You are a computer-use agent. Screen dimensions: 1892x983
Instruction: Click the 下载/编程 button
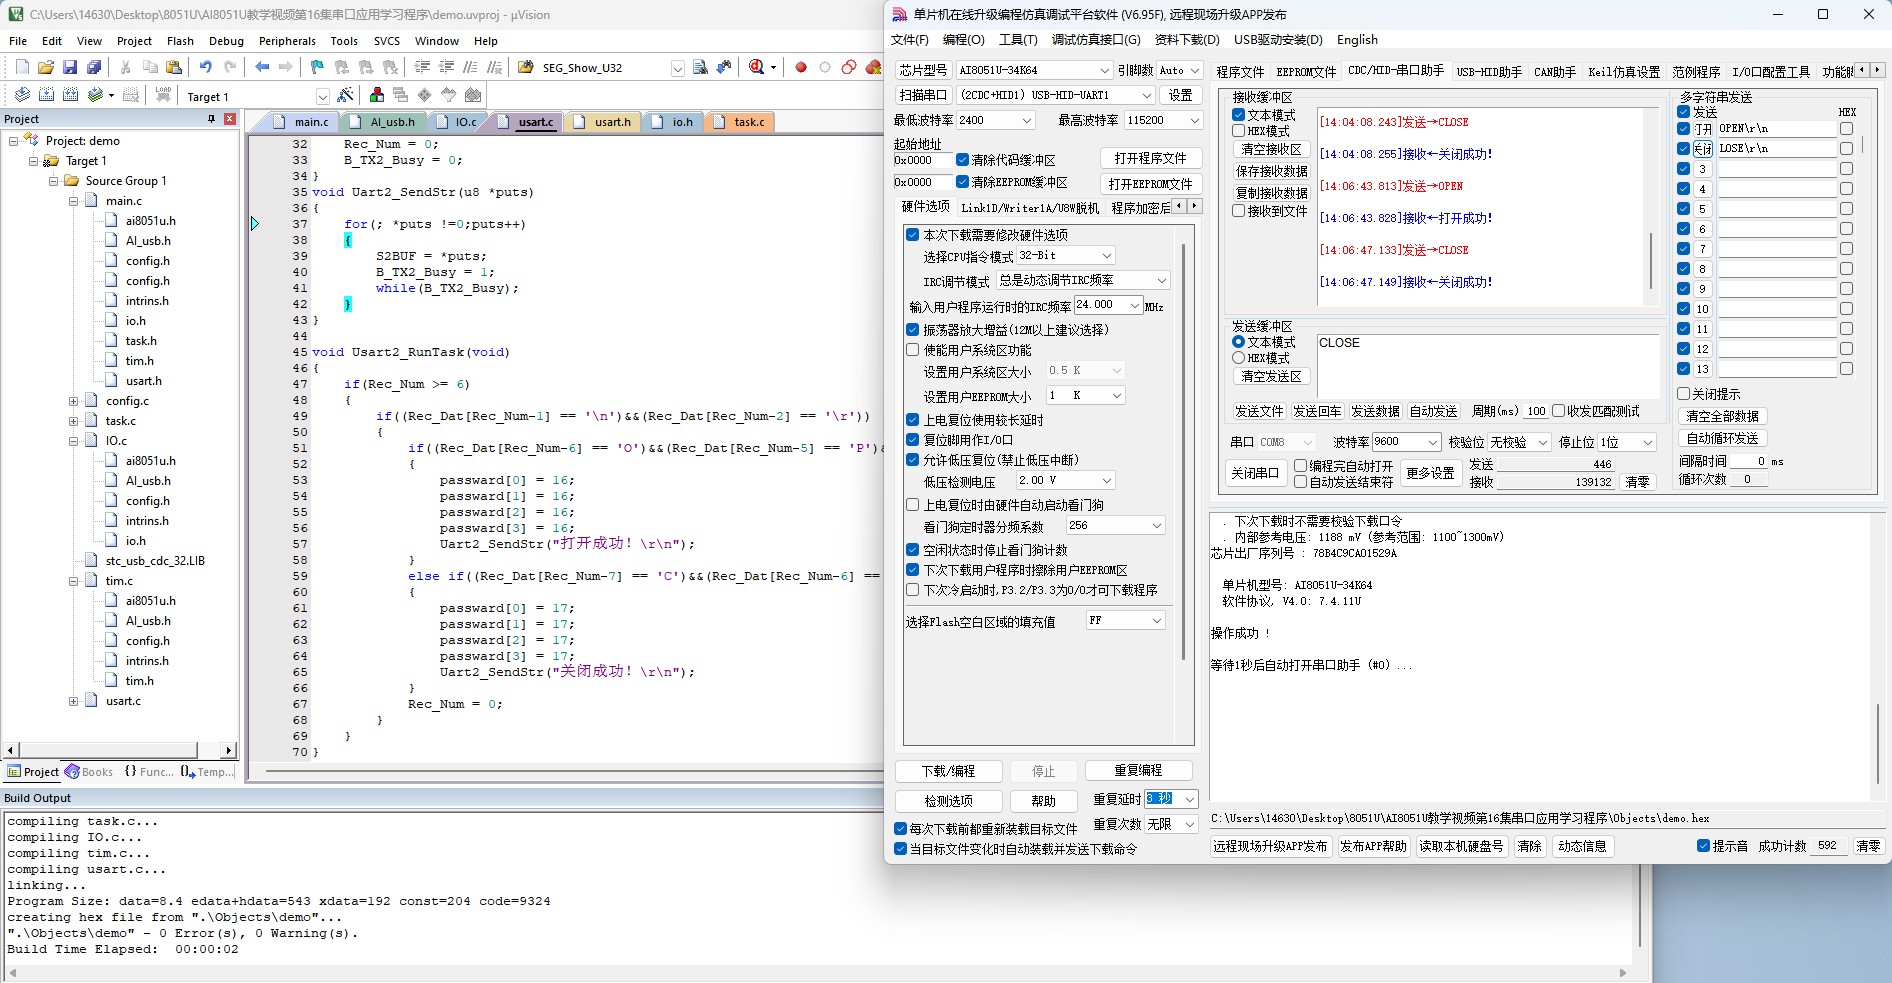[x=948, y=771]
